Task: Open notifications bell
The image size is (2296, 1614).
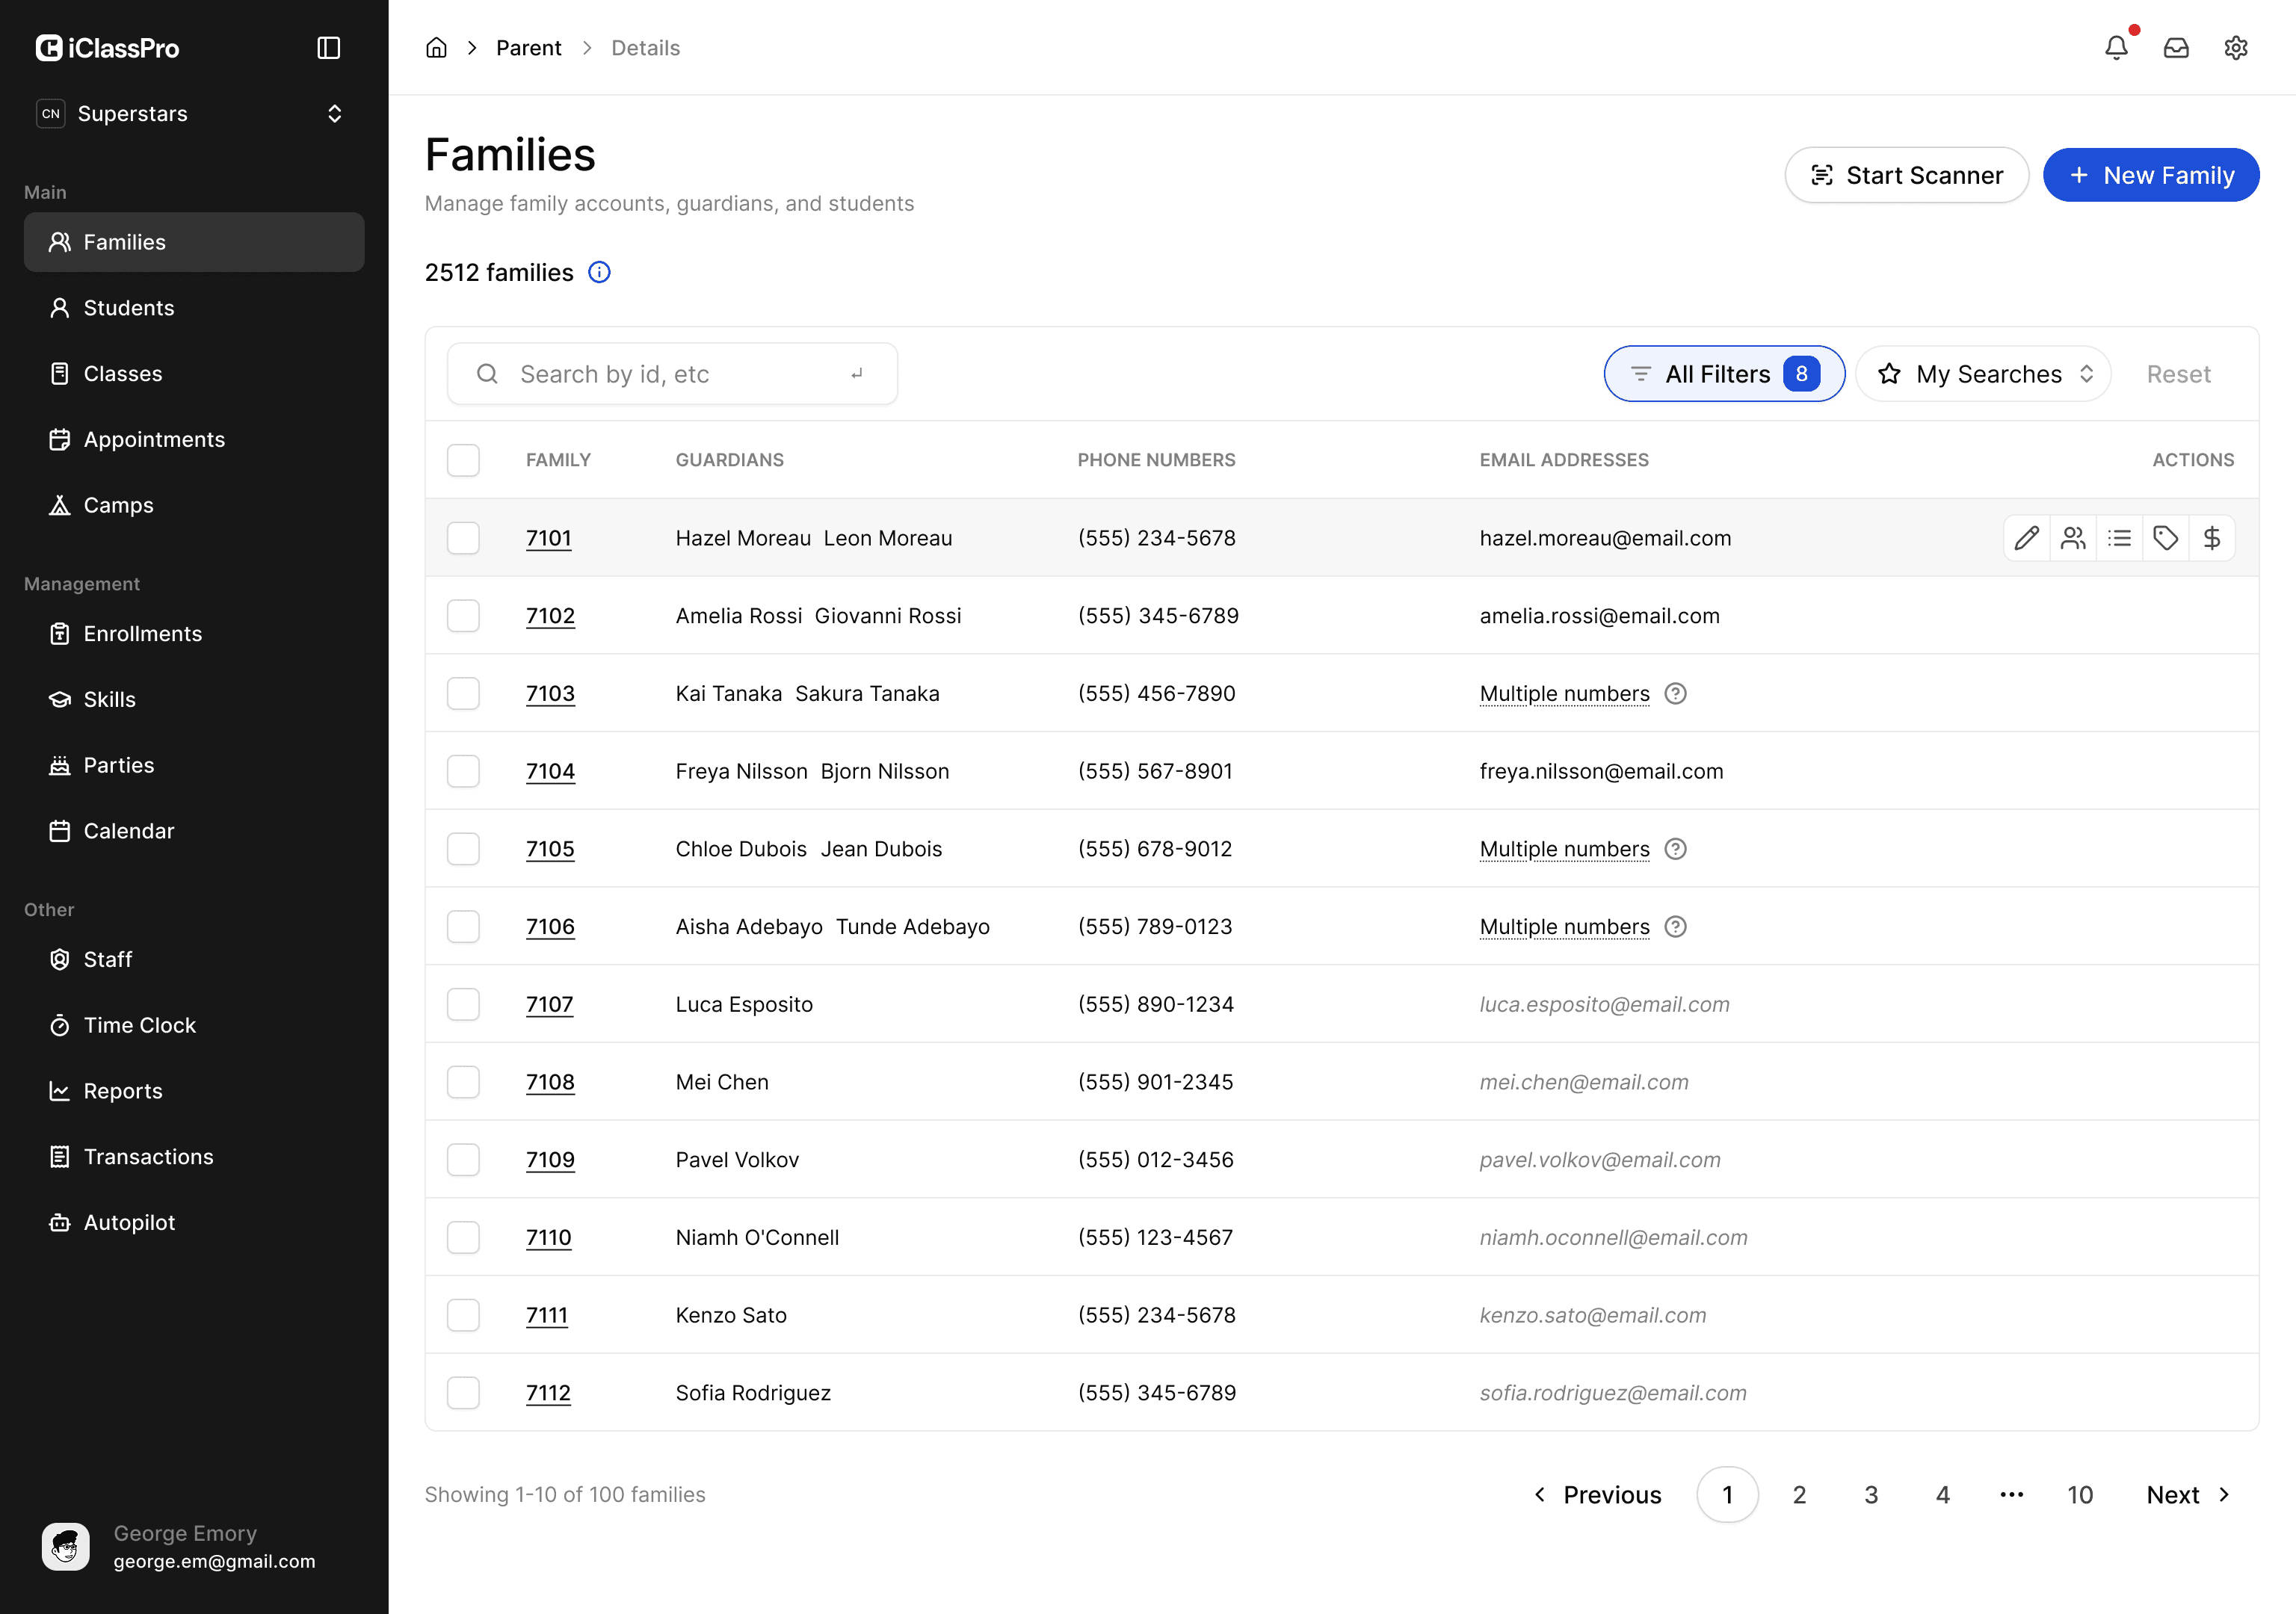Action: tap(2116, 47)
